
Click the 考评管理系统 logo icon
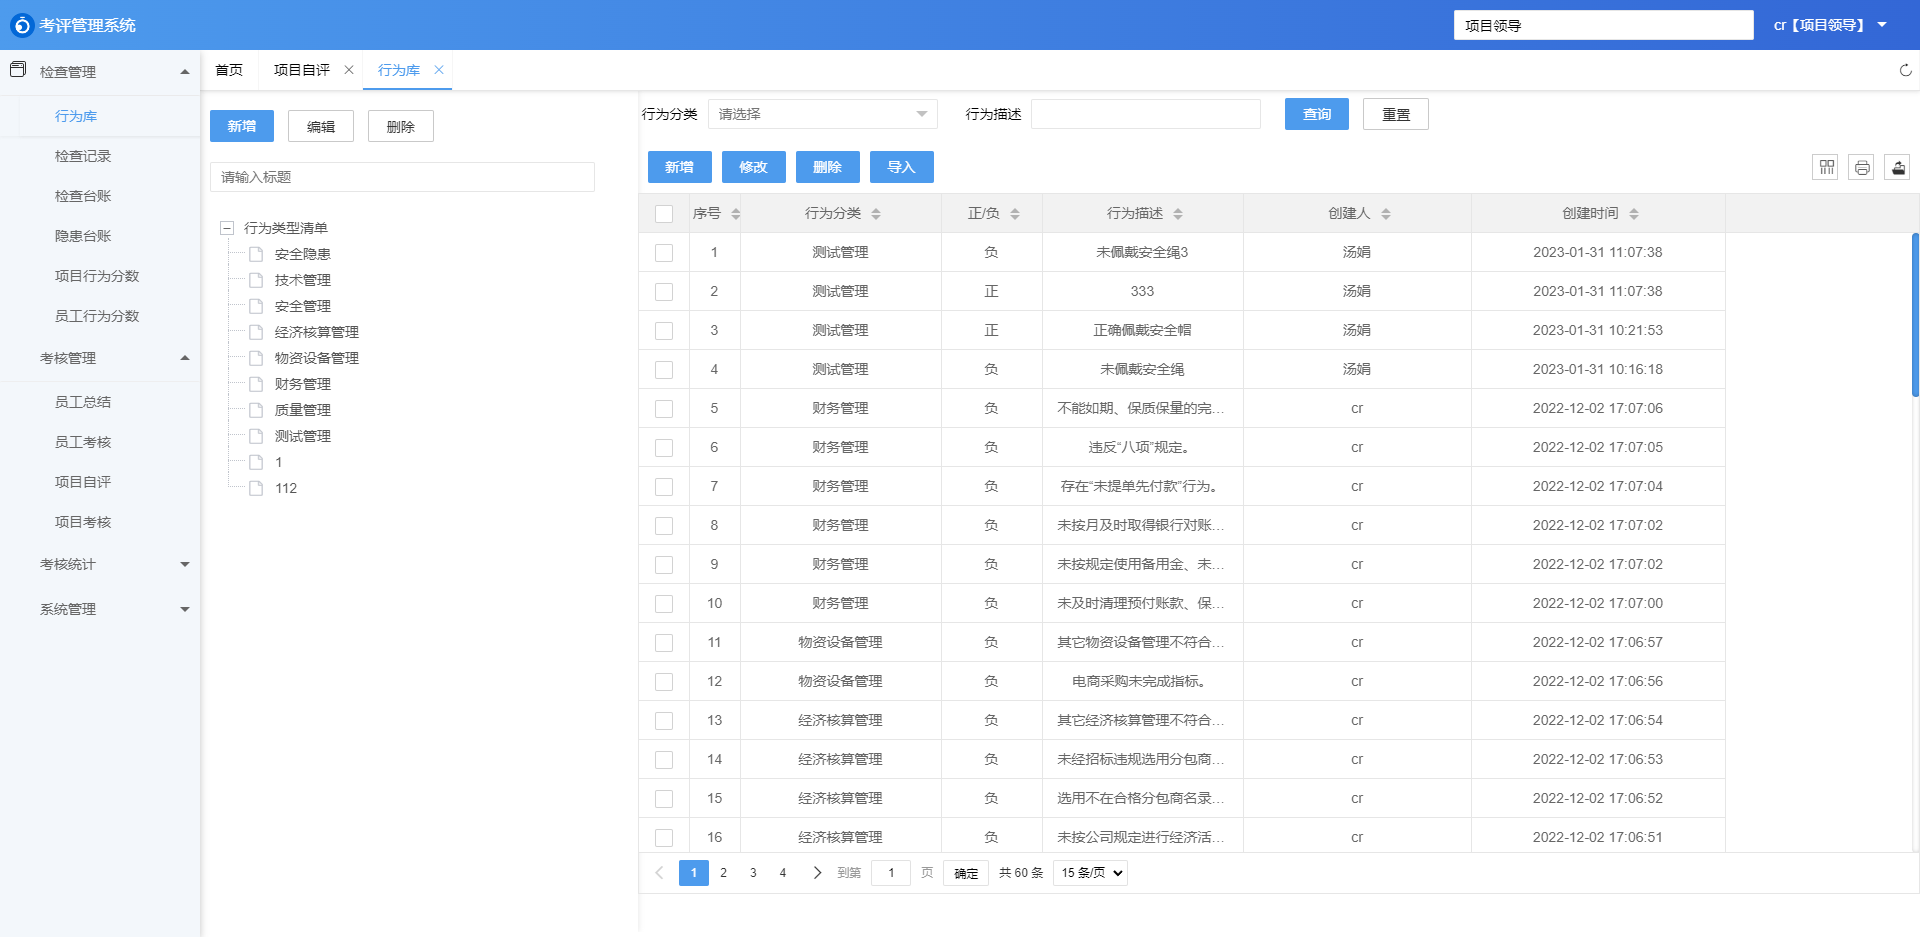click(22, 25)
